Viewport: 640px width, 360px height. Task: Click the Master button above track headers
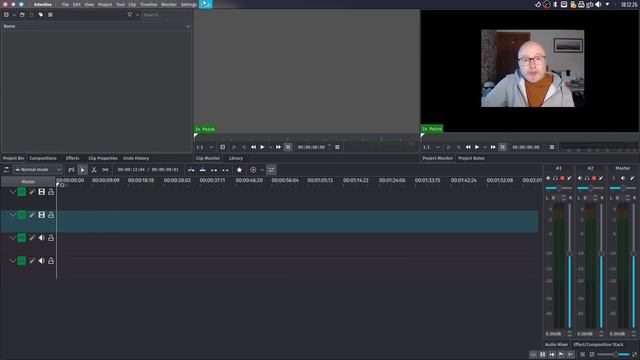[28, 182]
